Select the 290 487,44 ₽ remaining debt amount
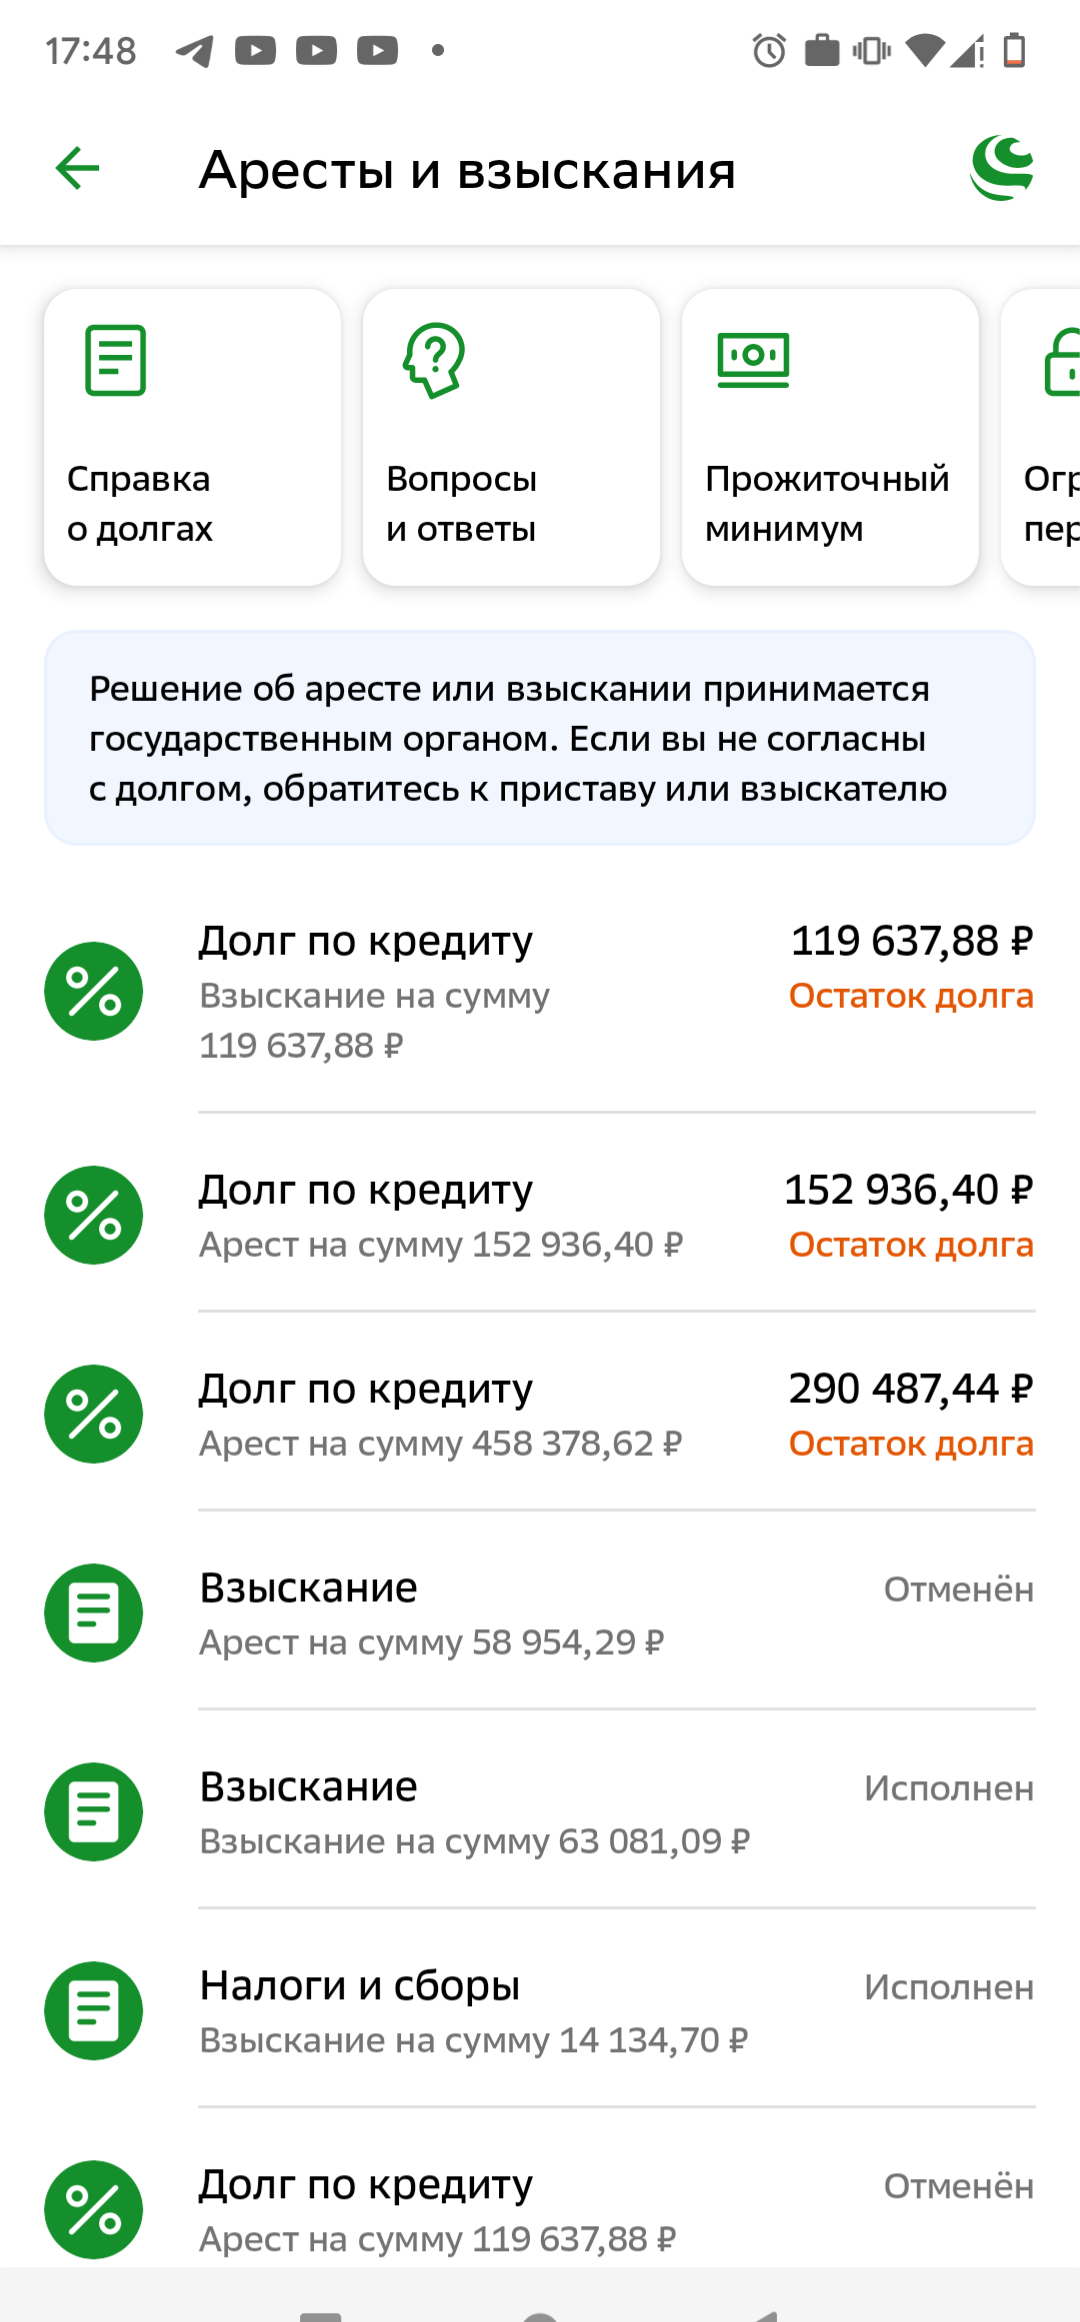Screen dimensions: 1080x2322 pos(911,1388)
